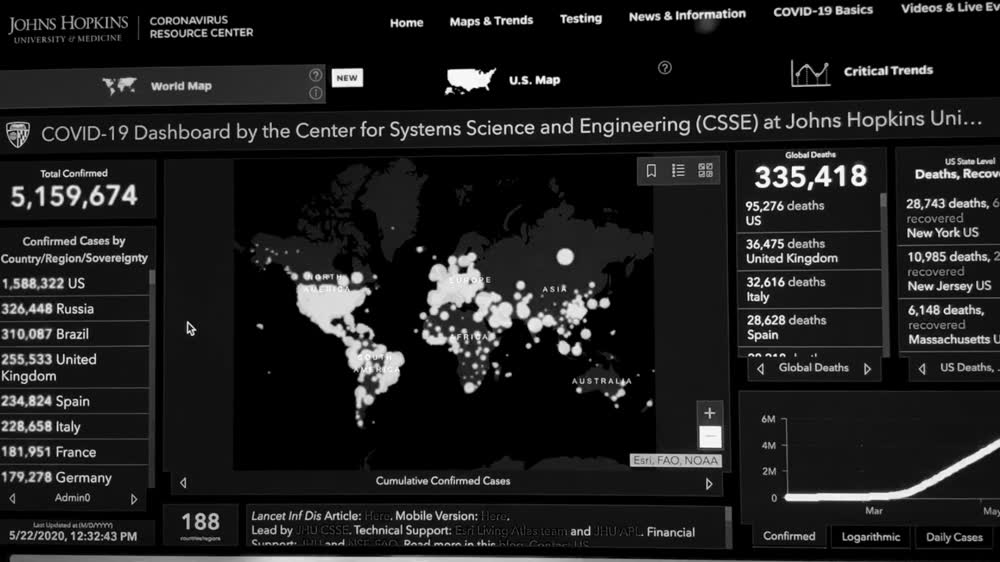Click left arrow beside US Deaths
This screenshot has width=1000, height=562.
pos(922,369)
